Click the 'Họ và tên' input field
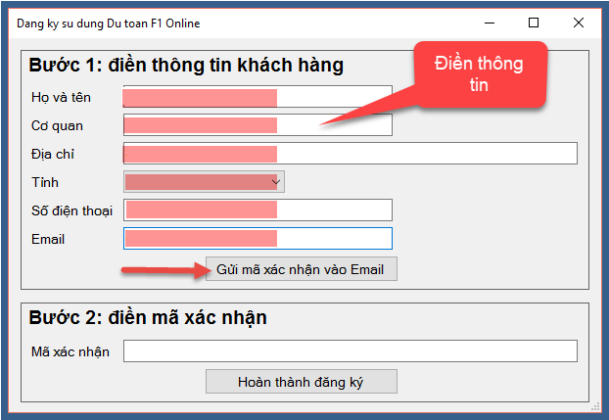This screenshot has height=420, width=609. click(x=256, y=97)
